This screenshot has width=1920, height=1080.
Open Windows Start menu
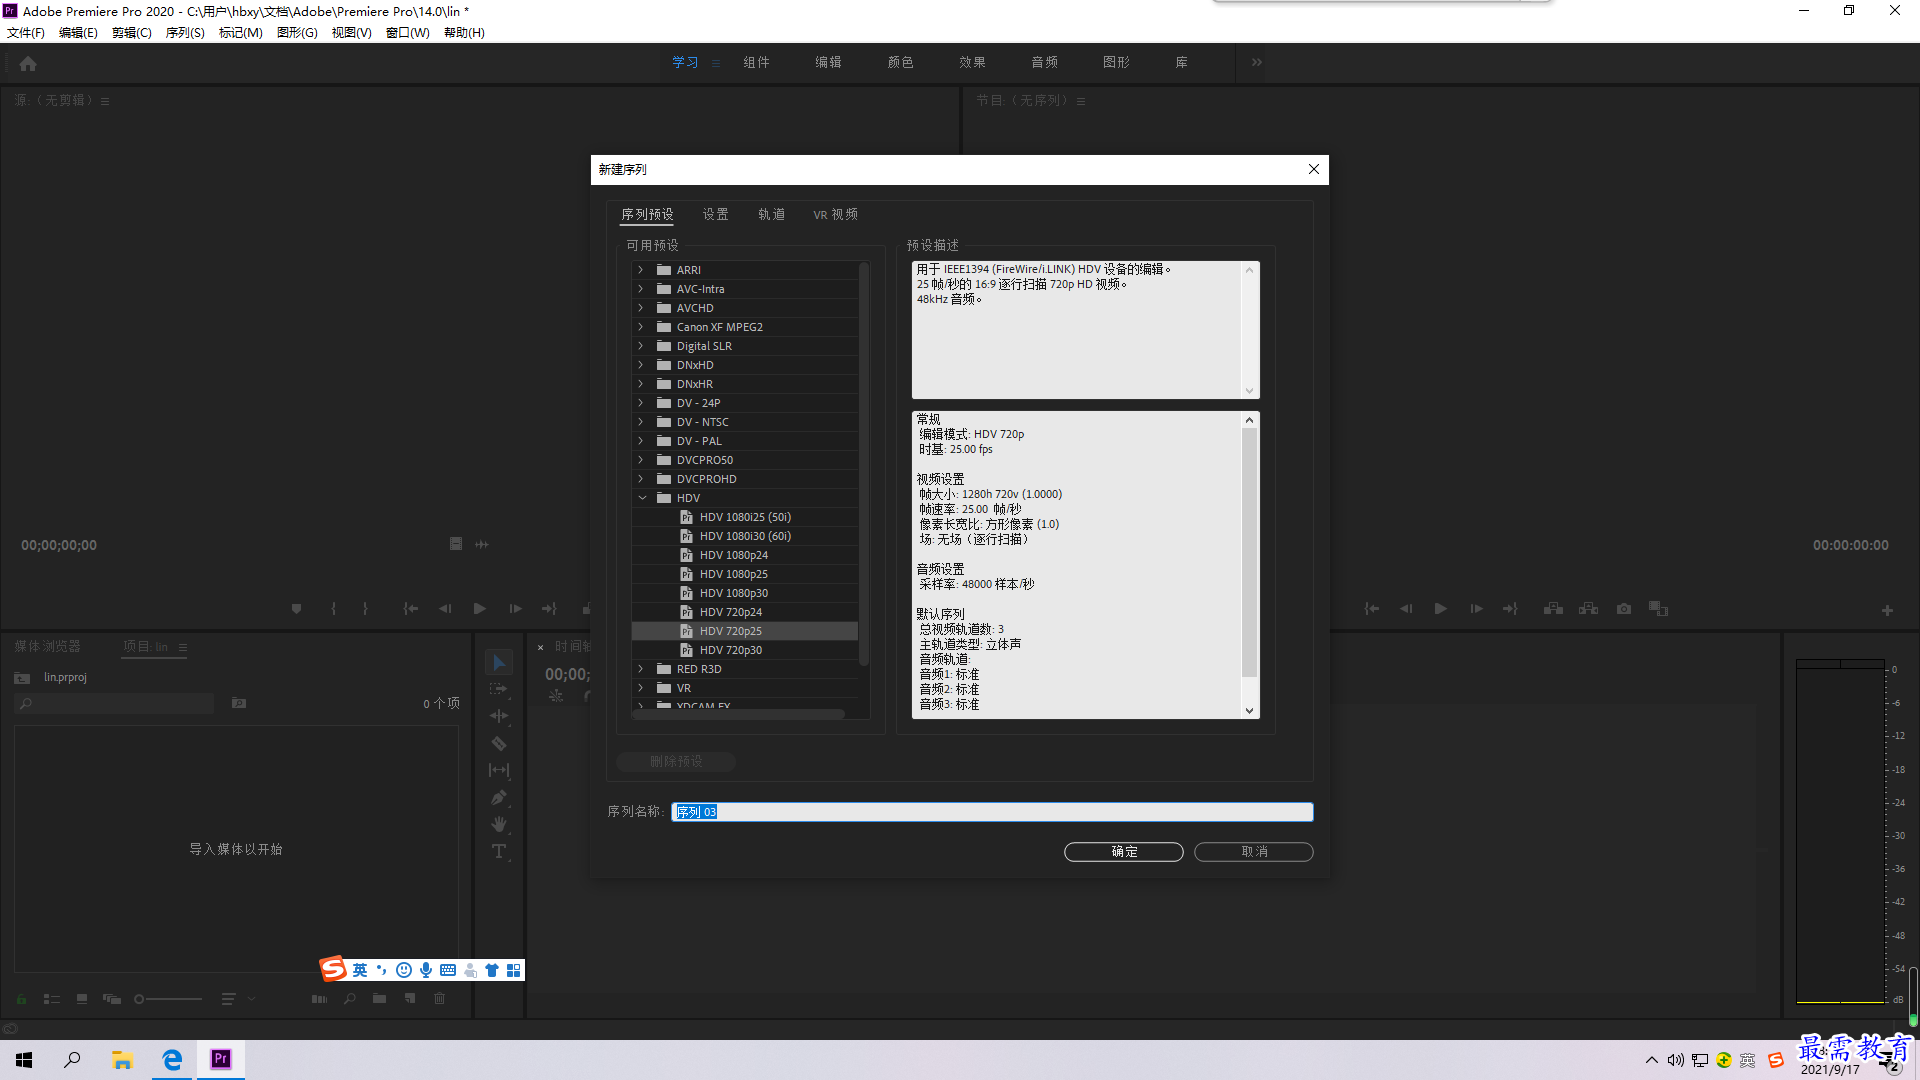[x=24, y=1060]
